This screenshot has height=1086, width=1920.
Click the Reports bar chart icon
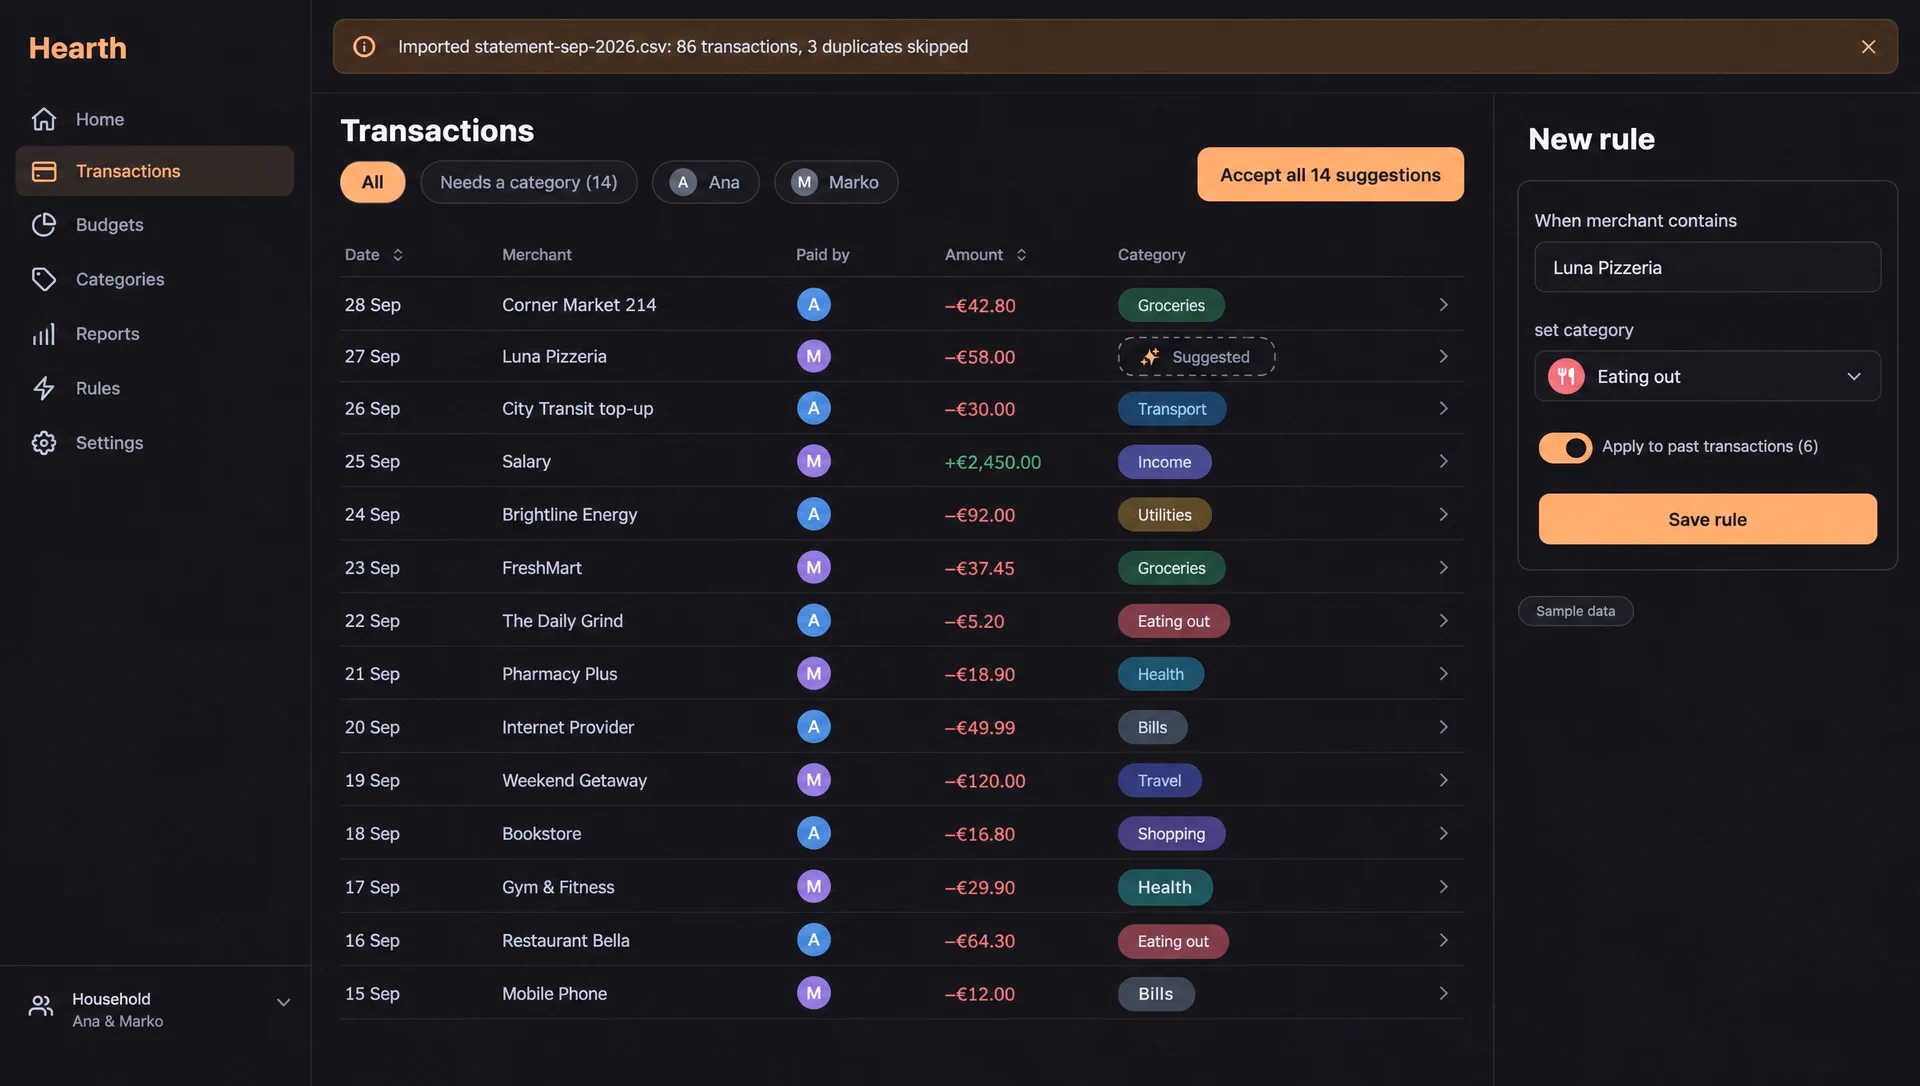(44, 334)
